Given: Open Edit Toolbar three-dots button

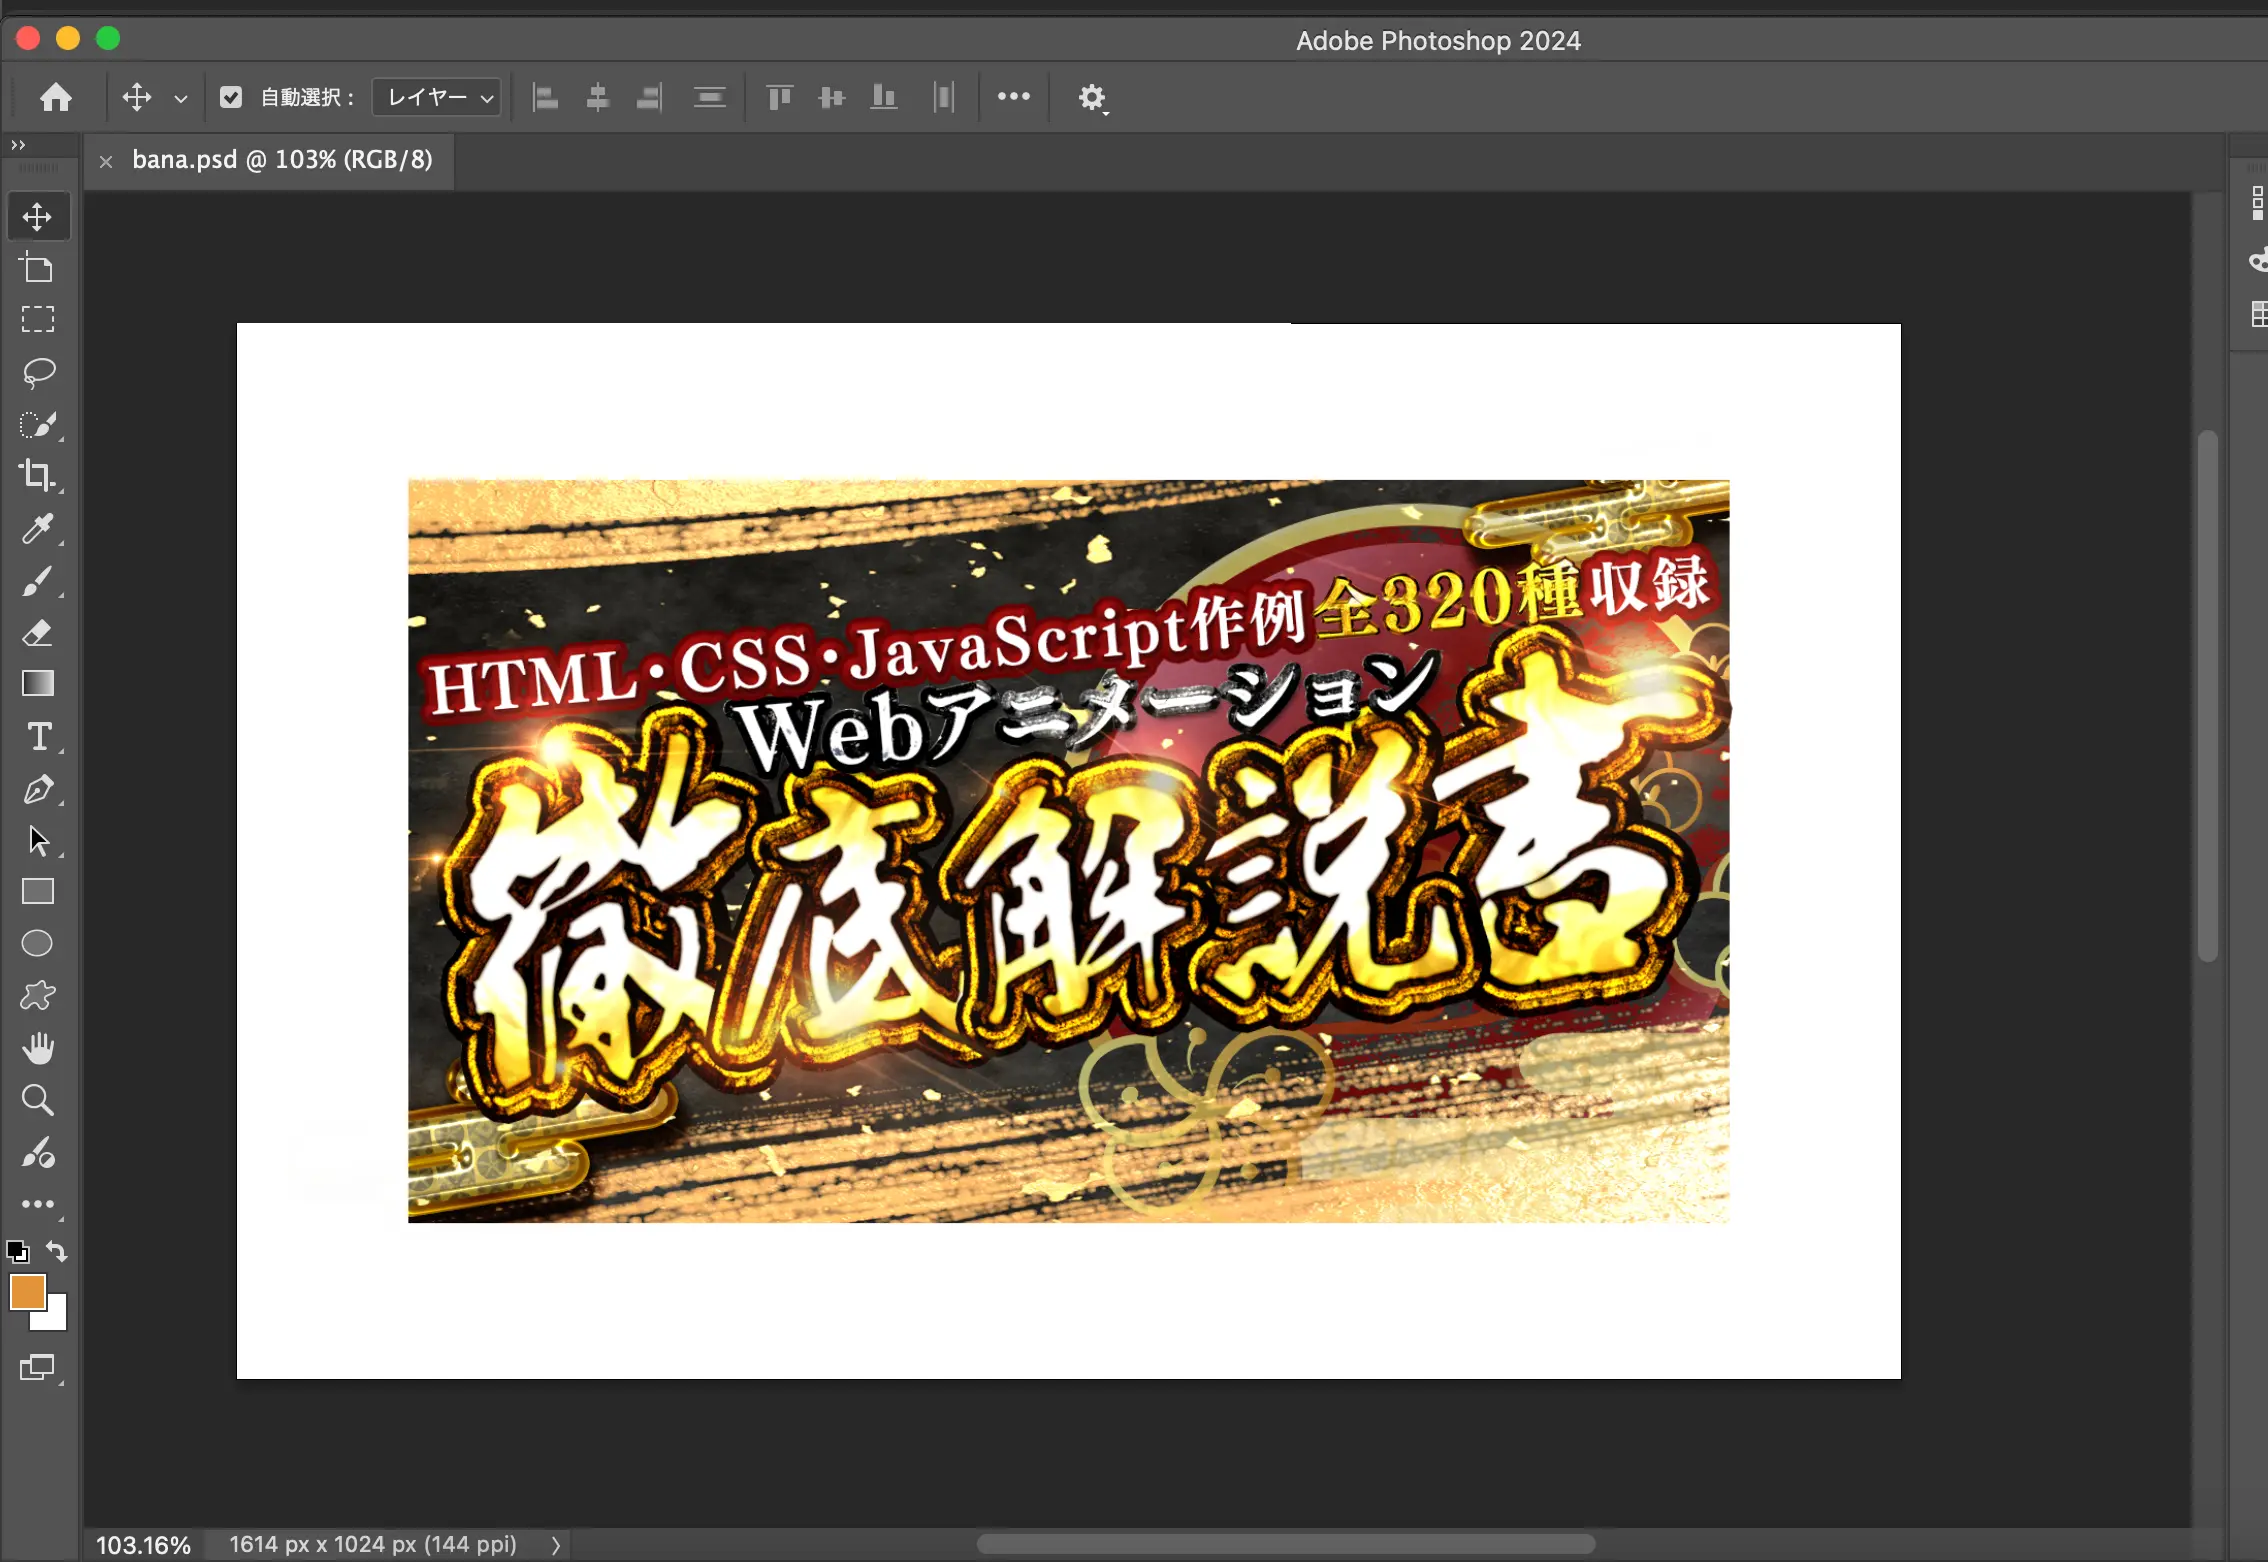Looking at the screenshot, I should 38,1205.
